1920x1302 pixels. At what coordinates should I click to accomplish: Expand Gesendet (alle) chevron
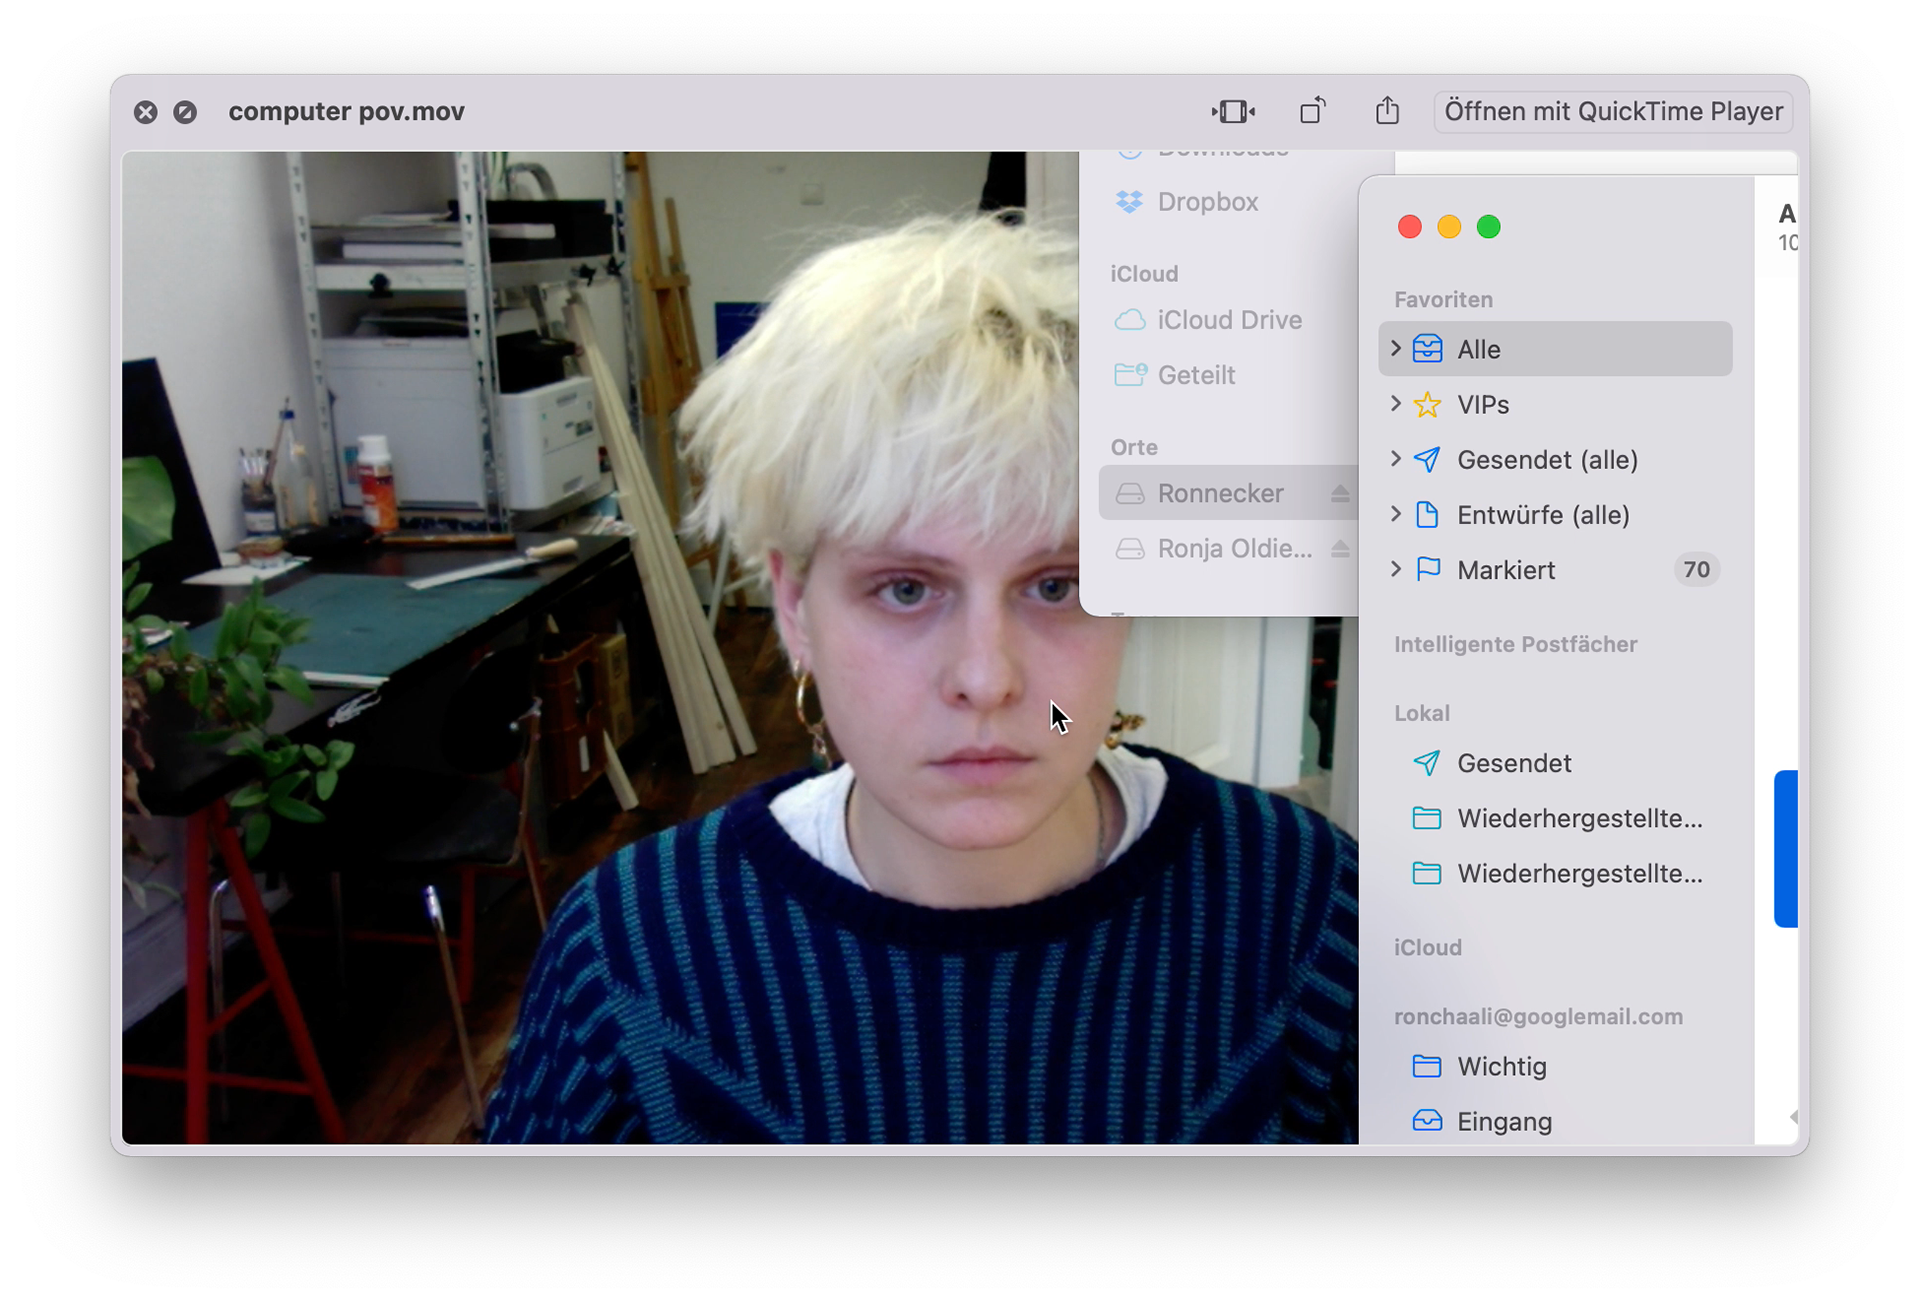pos(1396,458)
